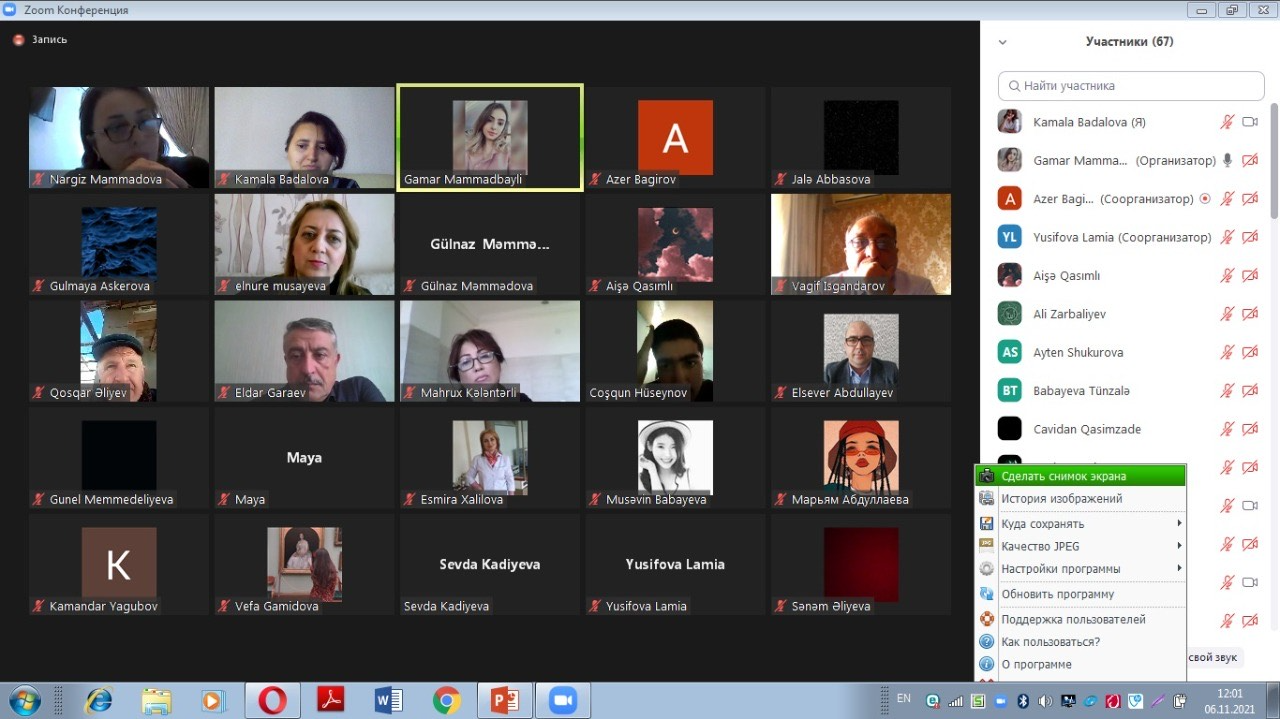The height and width of the screenshot is (719, 1280).
Task: Select Elsever Abdullayev's video tile
Action: point(861,351)
